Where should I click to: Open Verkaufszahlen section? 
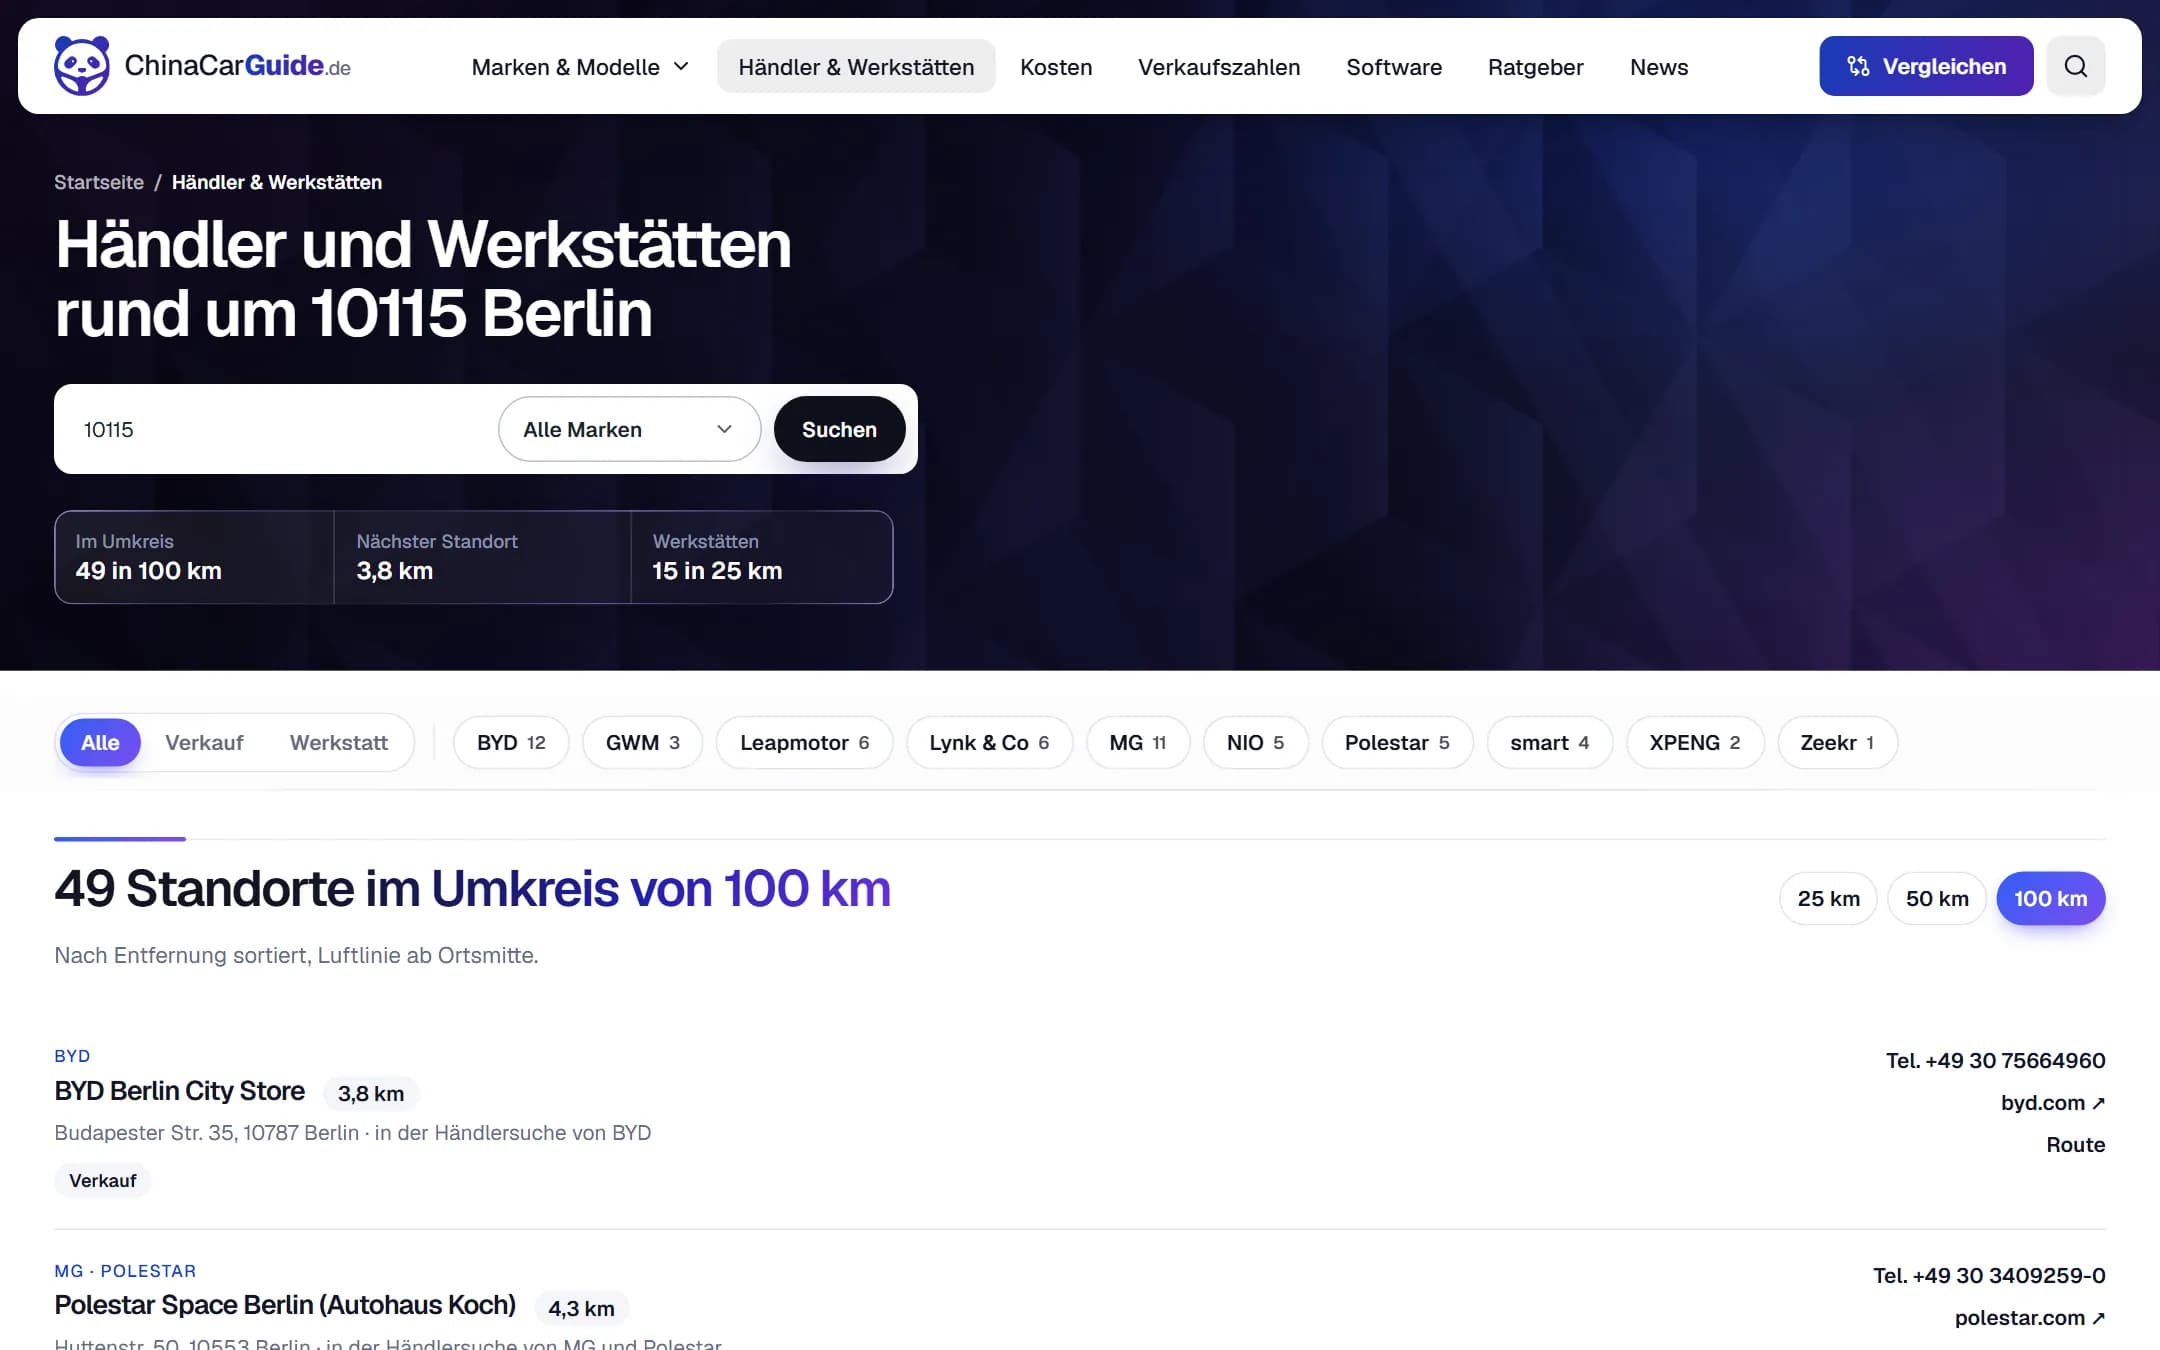[1219, 67]
